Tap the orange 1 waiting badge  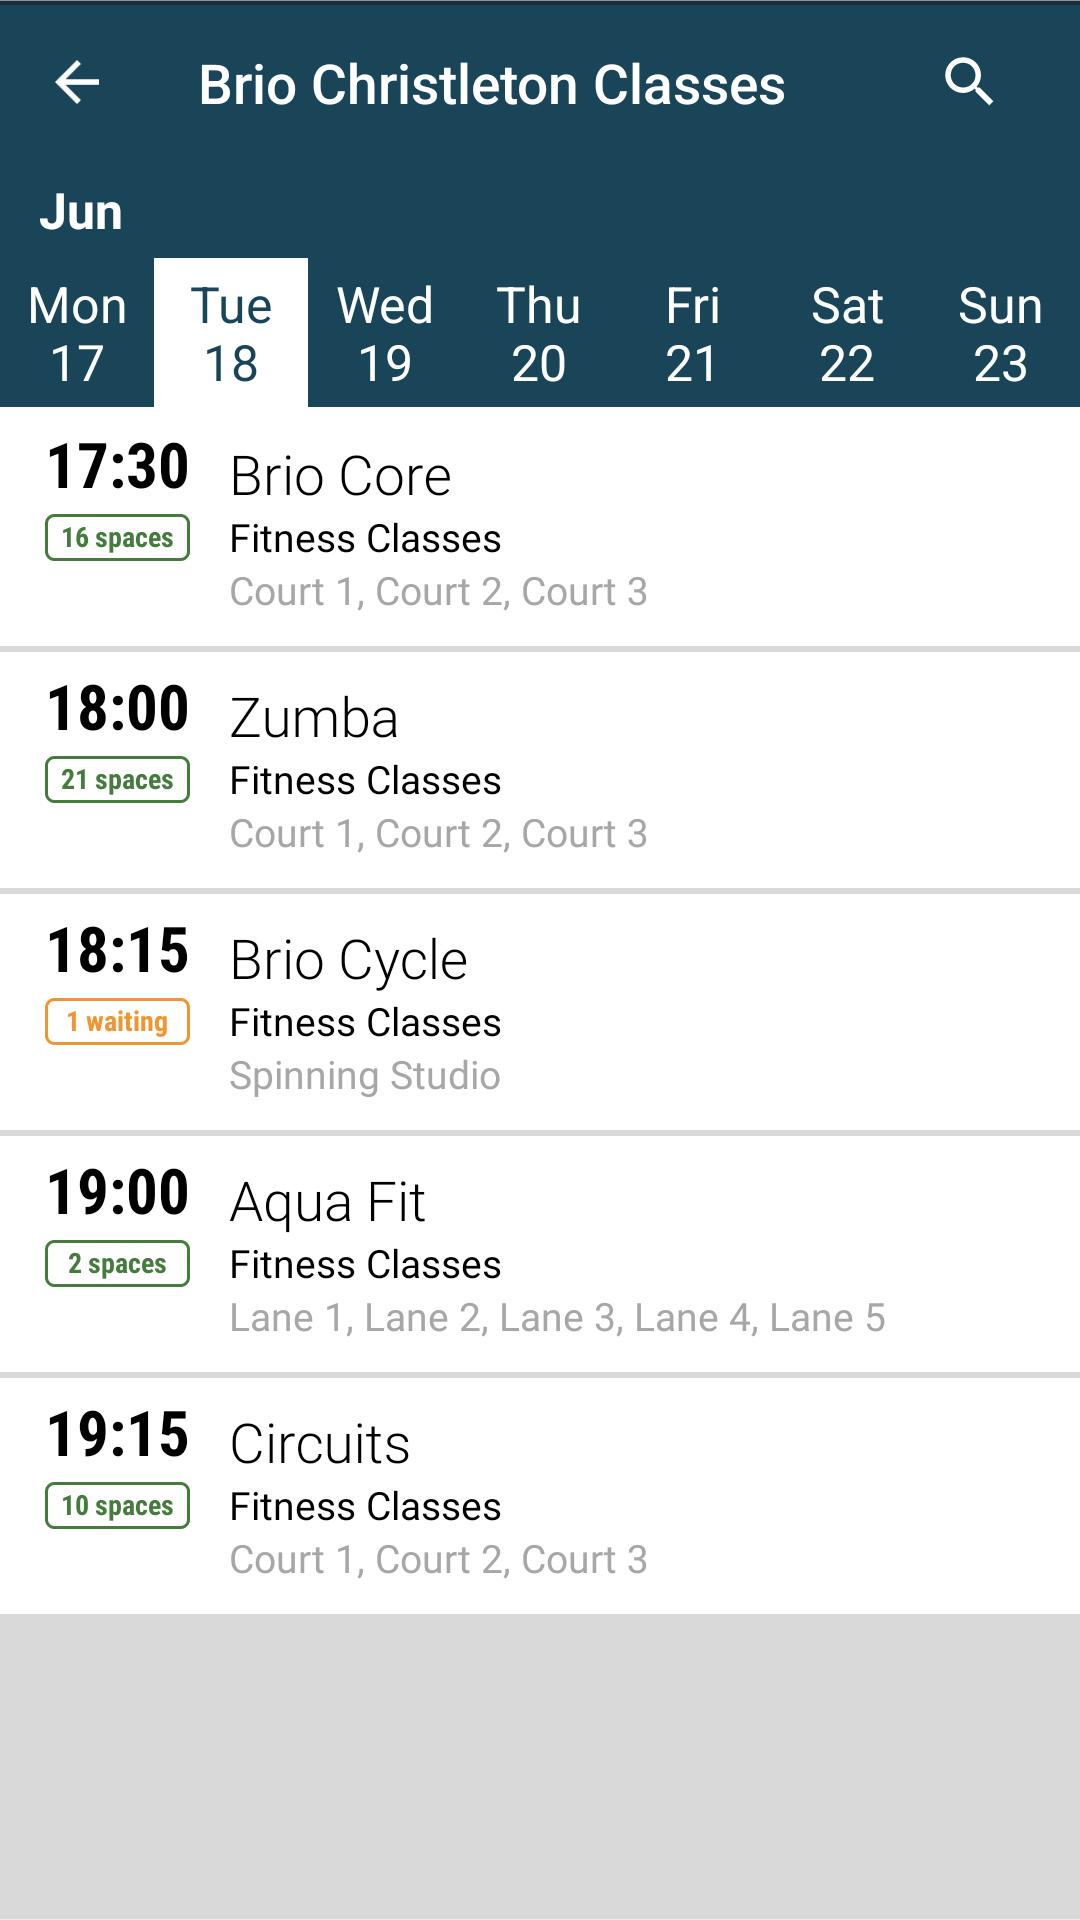coord(117,1022)
